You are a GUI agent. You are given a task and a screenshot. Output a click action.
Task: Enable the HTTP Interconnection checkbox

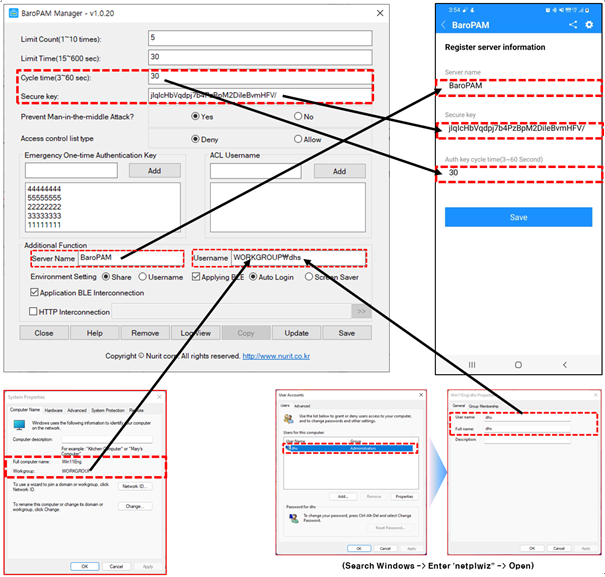click(x=34, y=311)
